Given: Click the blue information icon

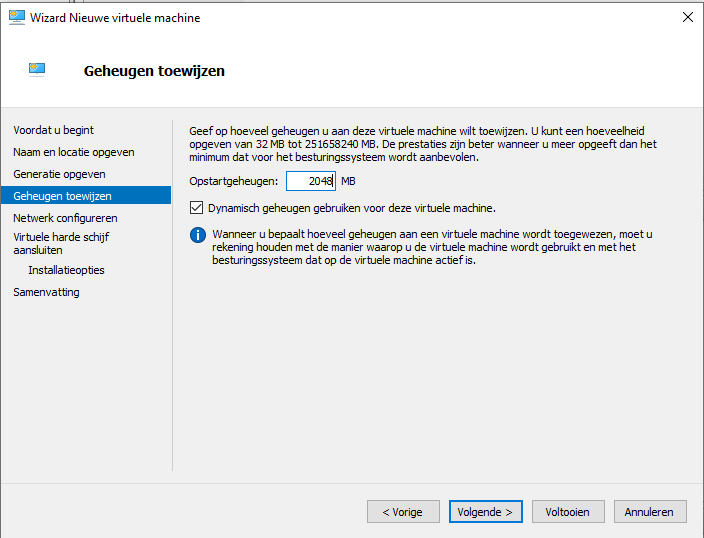Looking at the screenshot, I should click(x=198, y=235).
